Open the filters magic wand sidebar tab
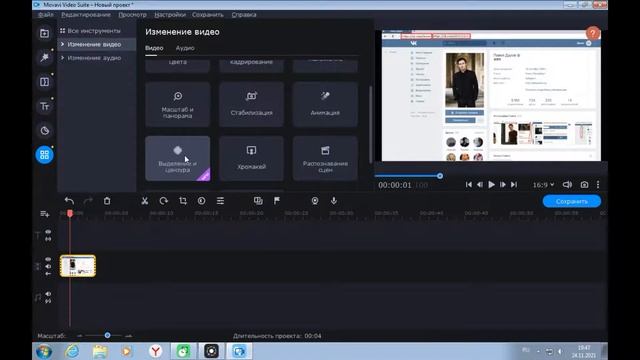Screen dimensions: 640x360 [44, 58]
